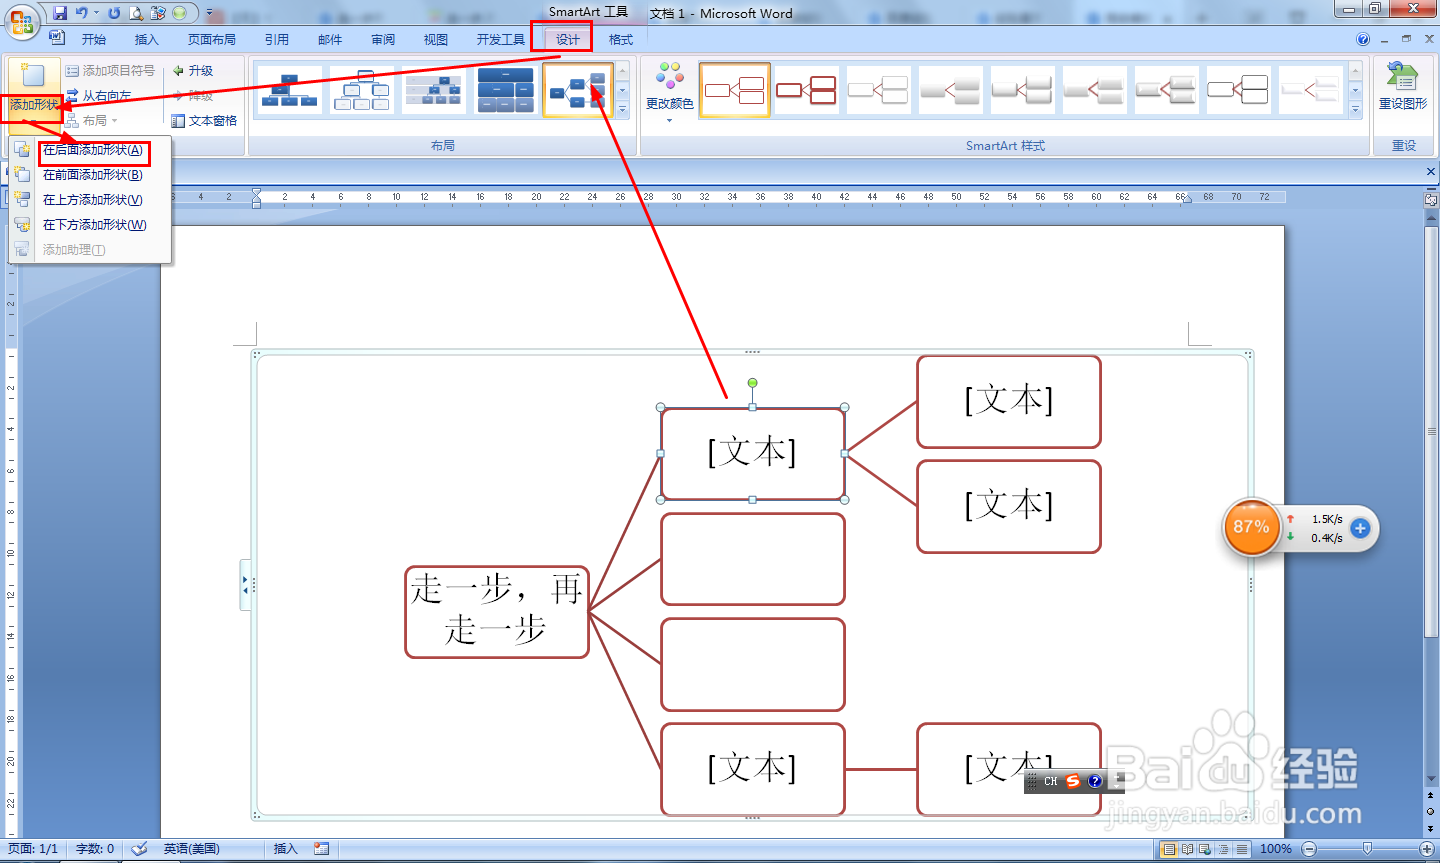The image size is (1440, 863).
Task: Customize the Quick Access Toolbar dropdown
Action: [x=210, y=13]
